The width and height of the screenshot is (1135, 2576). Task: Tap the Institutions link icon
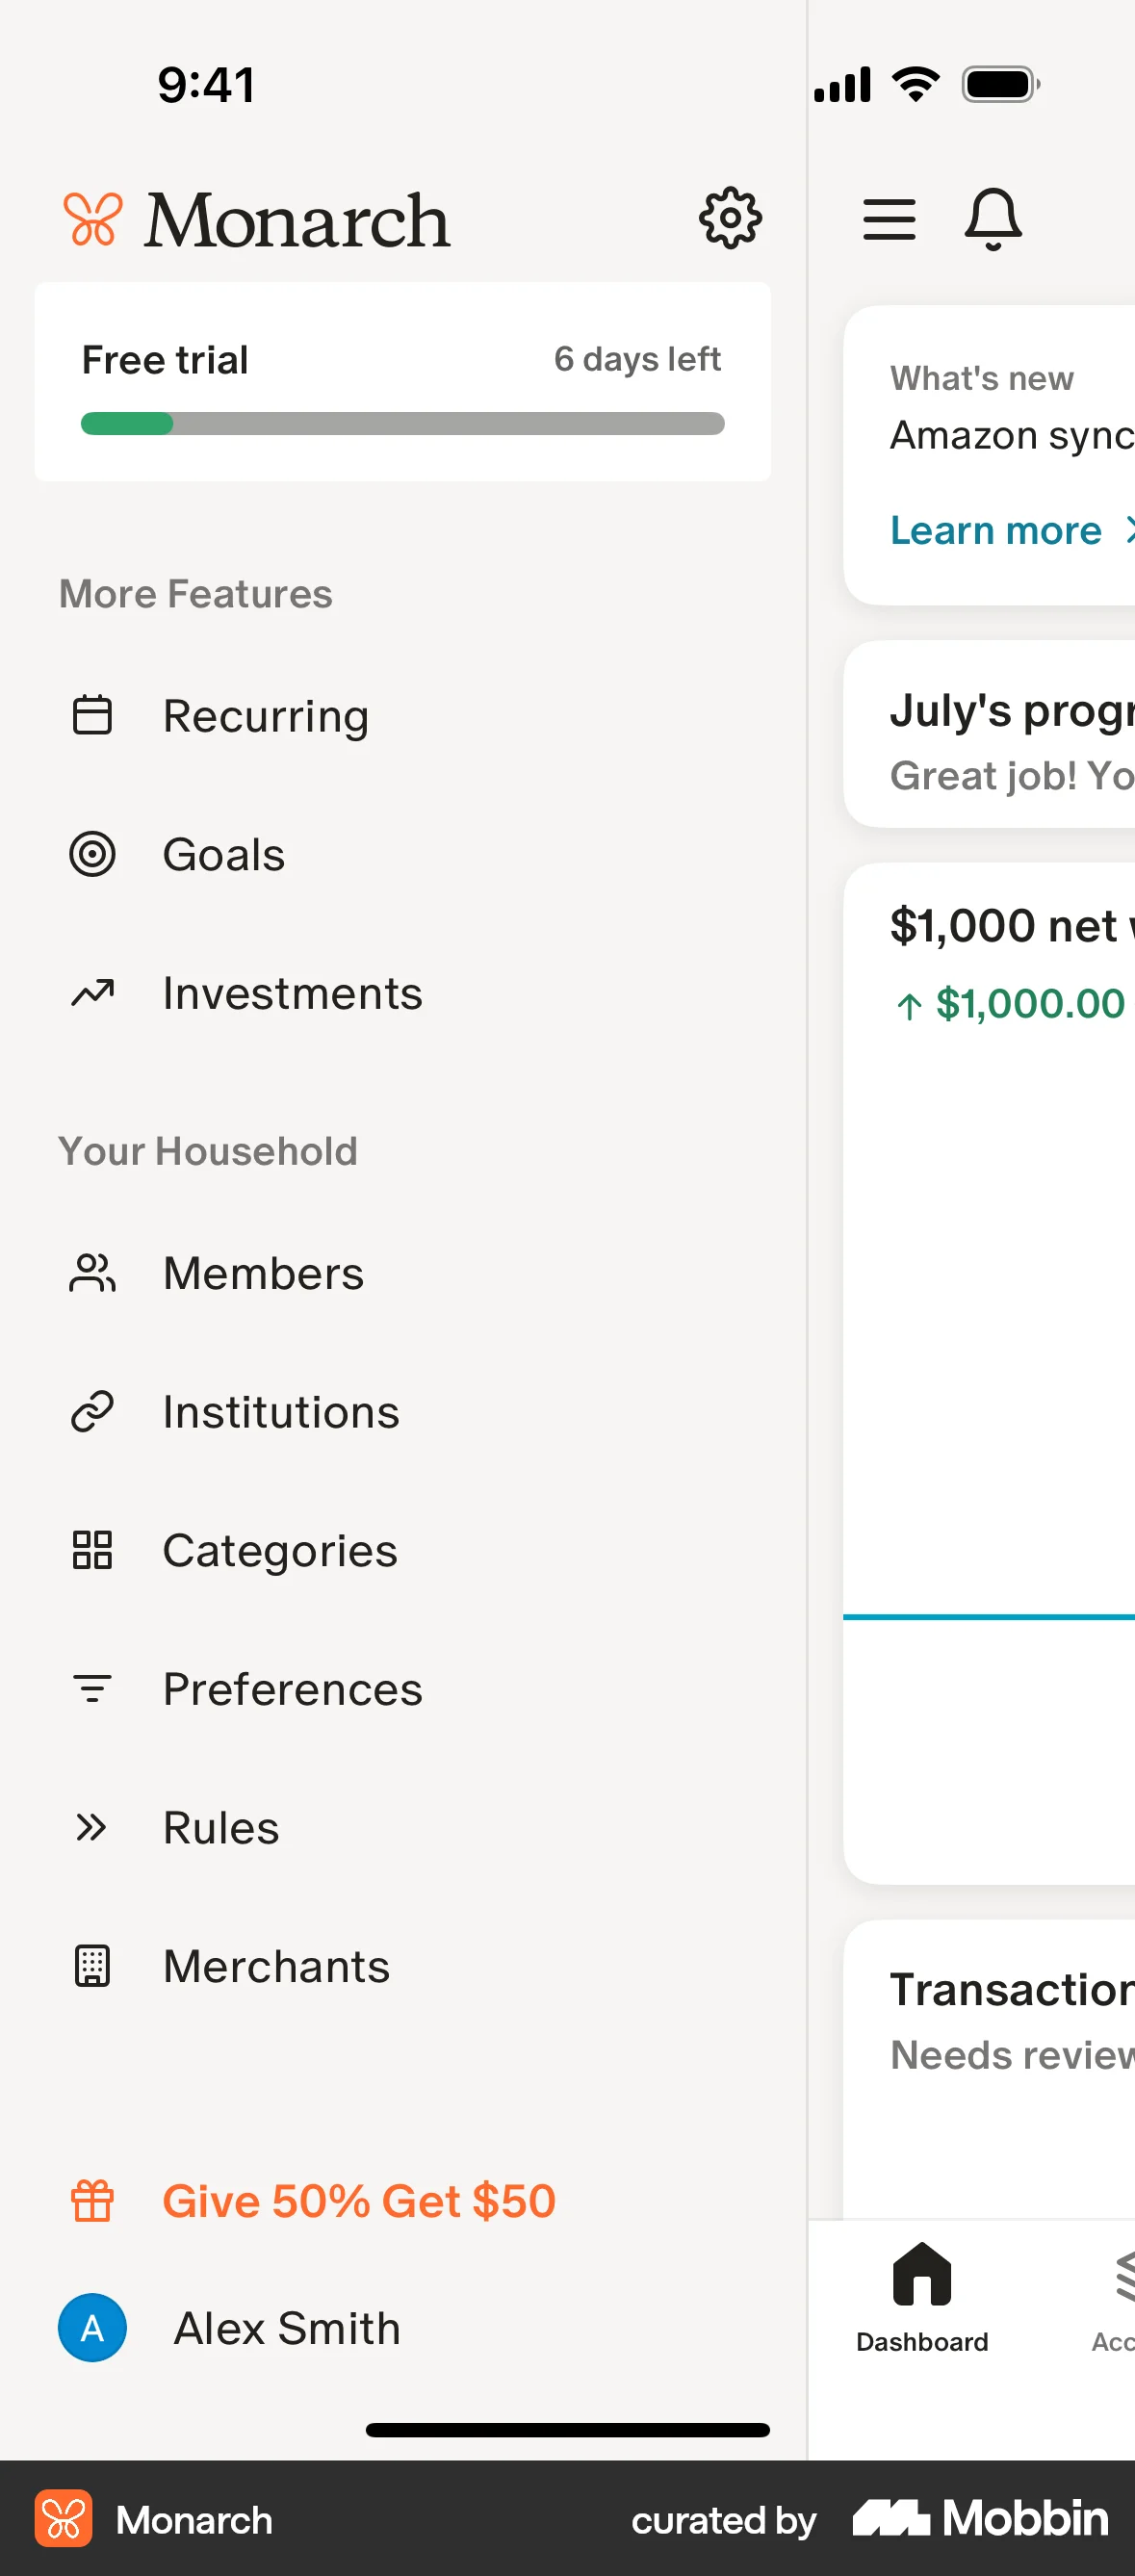coord(93,1412)
